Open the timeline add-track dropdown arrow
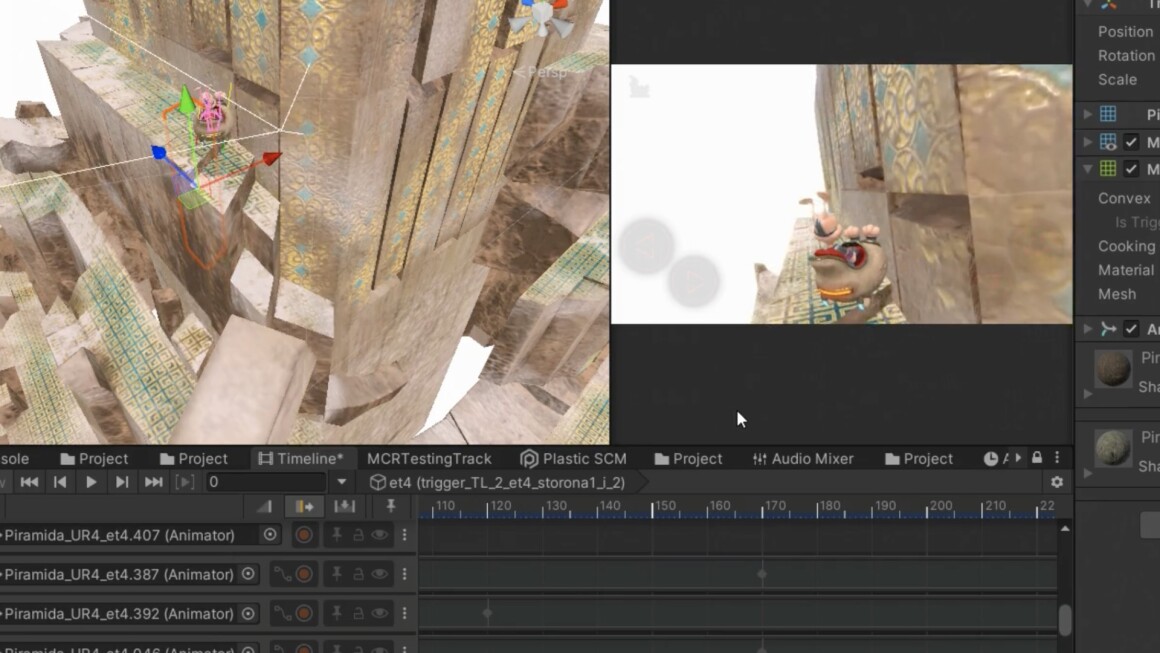This screenshot has height=653, width=1160. (341, 482)
